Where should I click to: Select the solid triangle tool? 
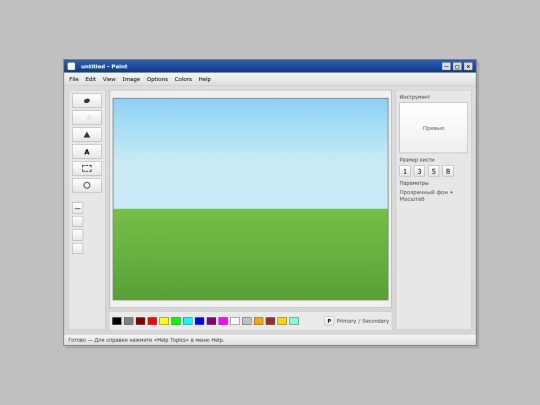[87, 134]
